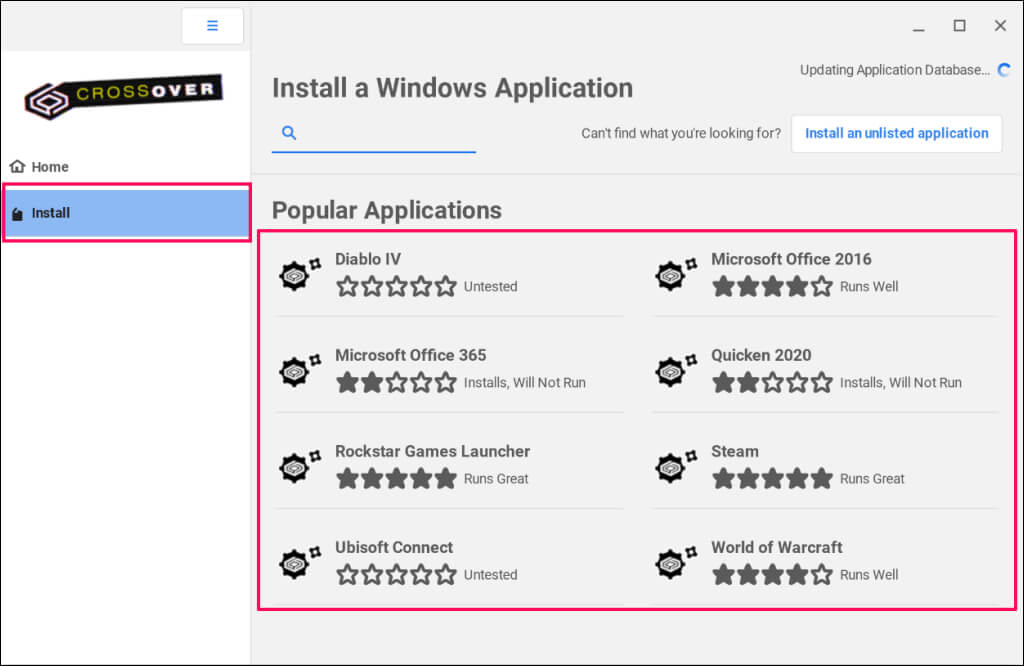The image size is (1024, 666).
Task: Maximize the CrossOver window
Action: coord(959,26)
